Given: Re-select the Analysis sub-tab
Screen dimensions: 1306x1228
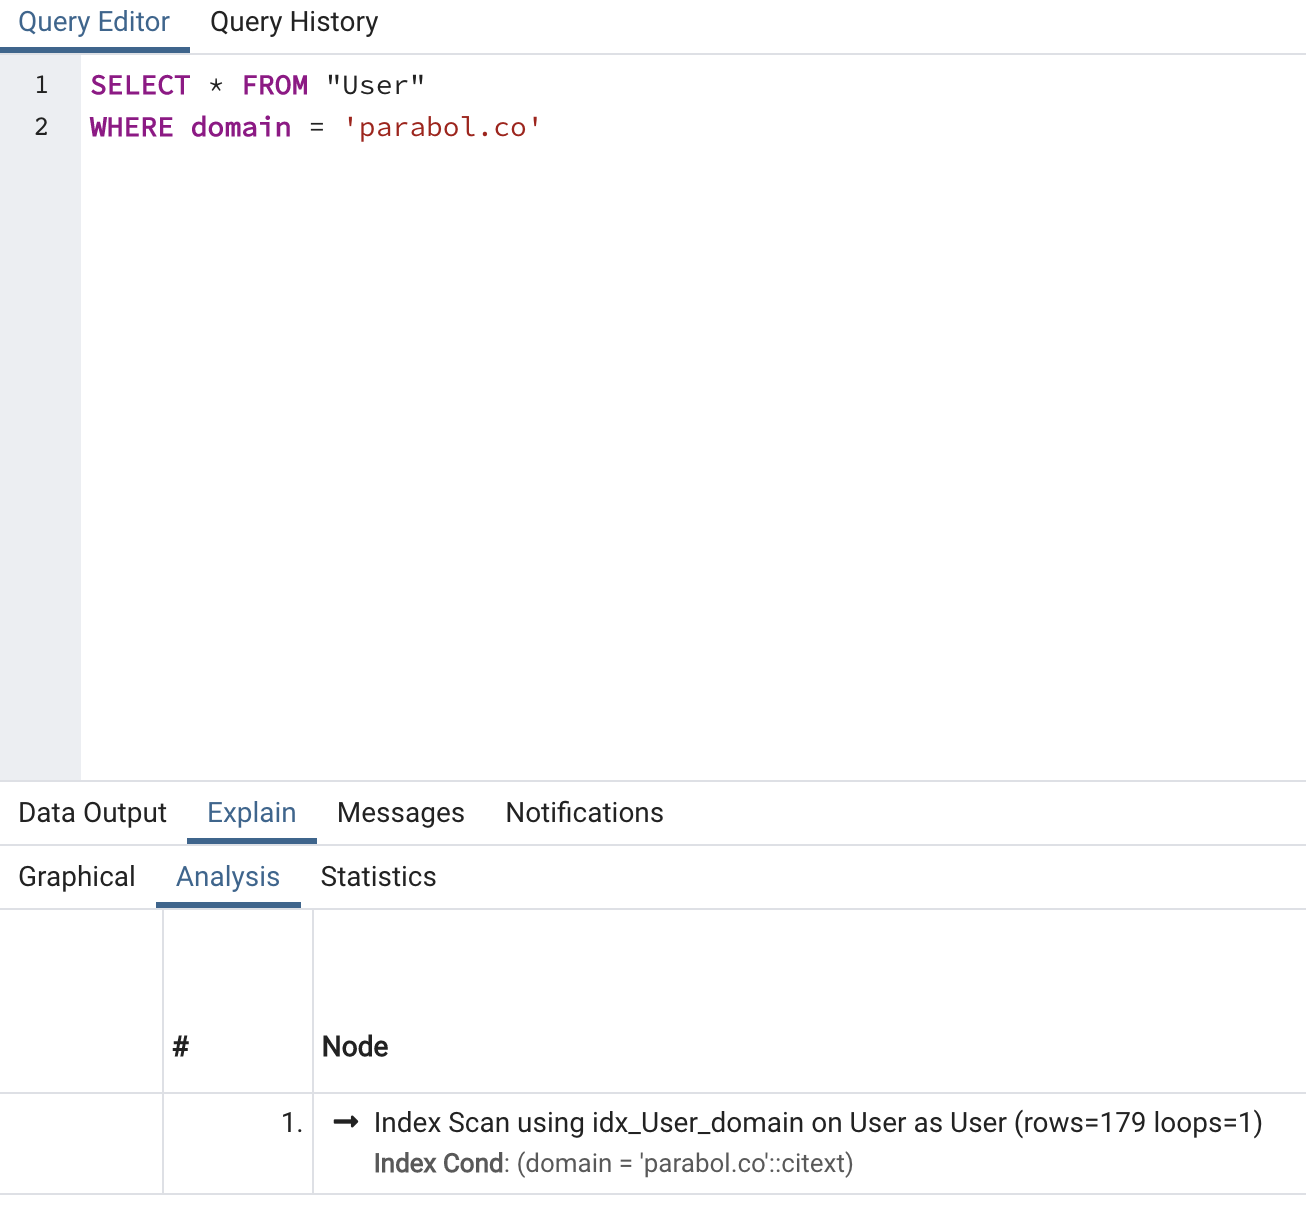Looking at the screenshot, I should pos(228,877).
